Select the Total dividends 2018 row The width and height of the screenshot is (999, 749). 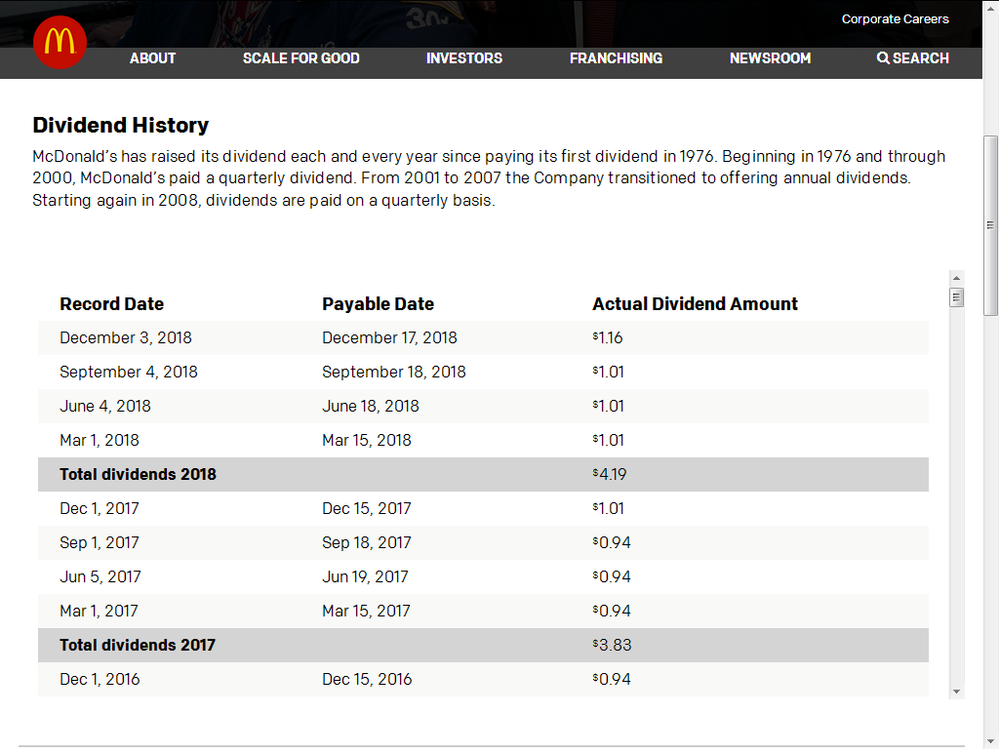click(x=138, y=474)
